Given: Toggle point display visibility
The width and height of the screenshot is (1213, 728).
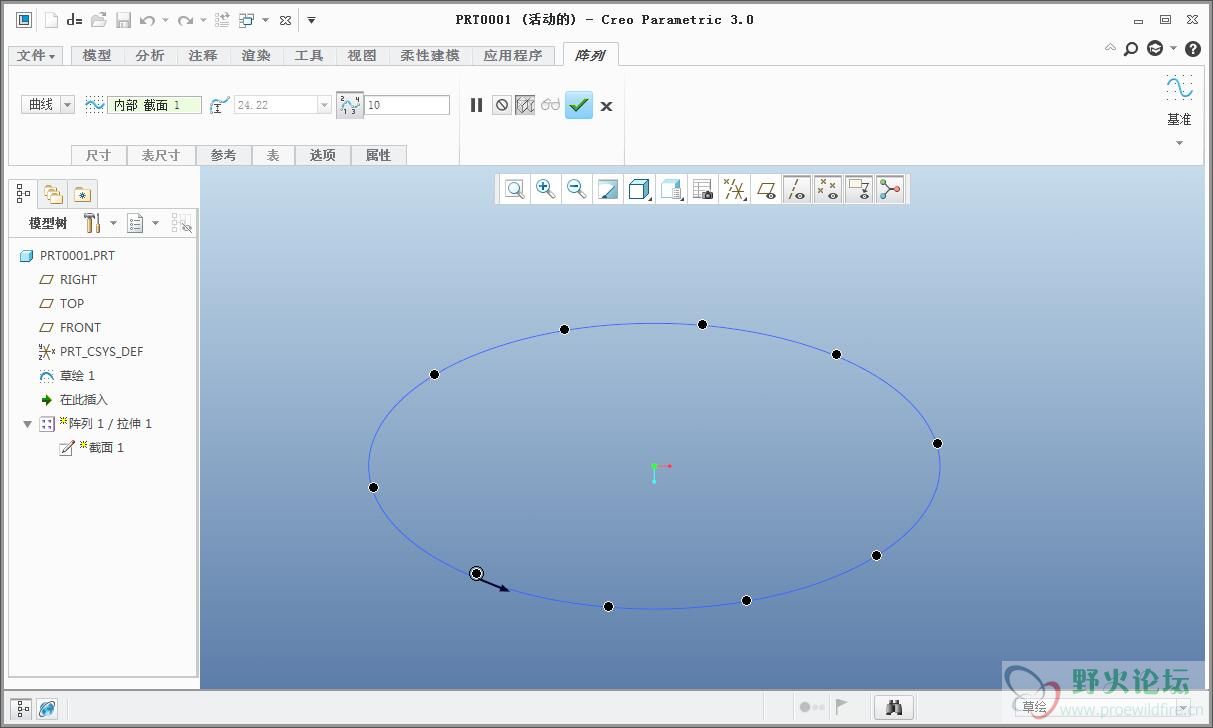Looking at the screenshot, I should 828,189.
